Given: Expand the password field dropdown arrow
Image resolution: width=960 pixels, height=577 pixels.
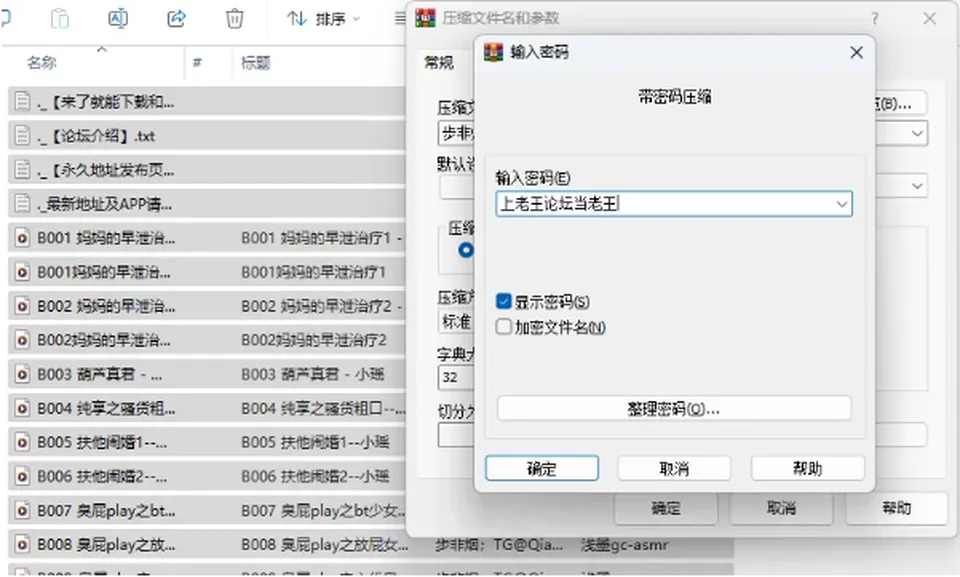Looking at the screenshot, I should [x=842, y=204].
